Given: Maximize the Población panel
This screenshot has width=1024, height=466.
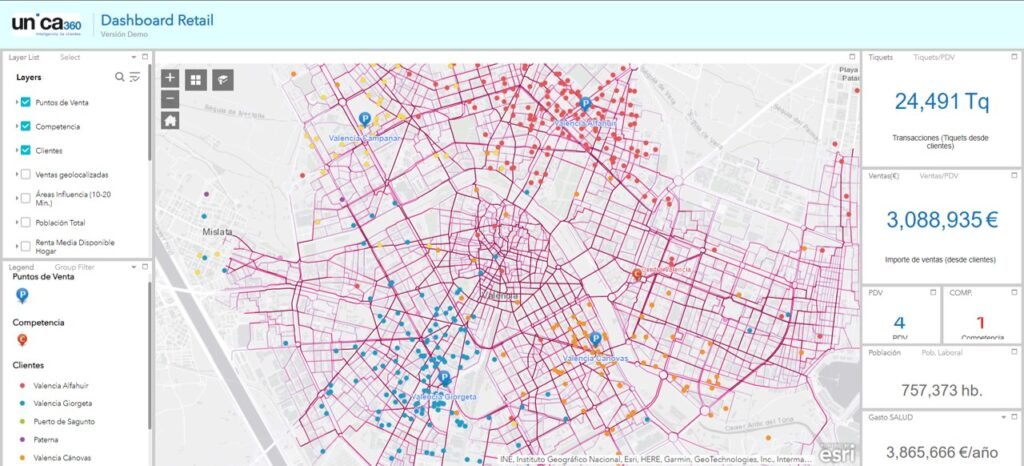Looking at the screenshot, I should 1015,352.
